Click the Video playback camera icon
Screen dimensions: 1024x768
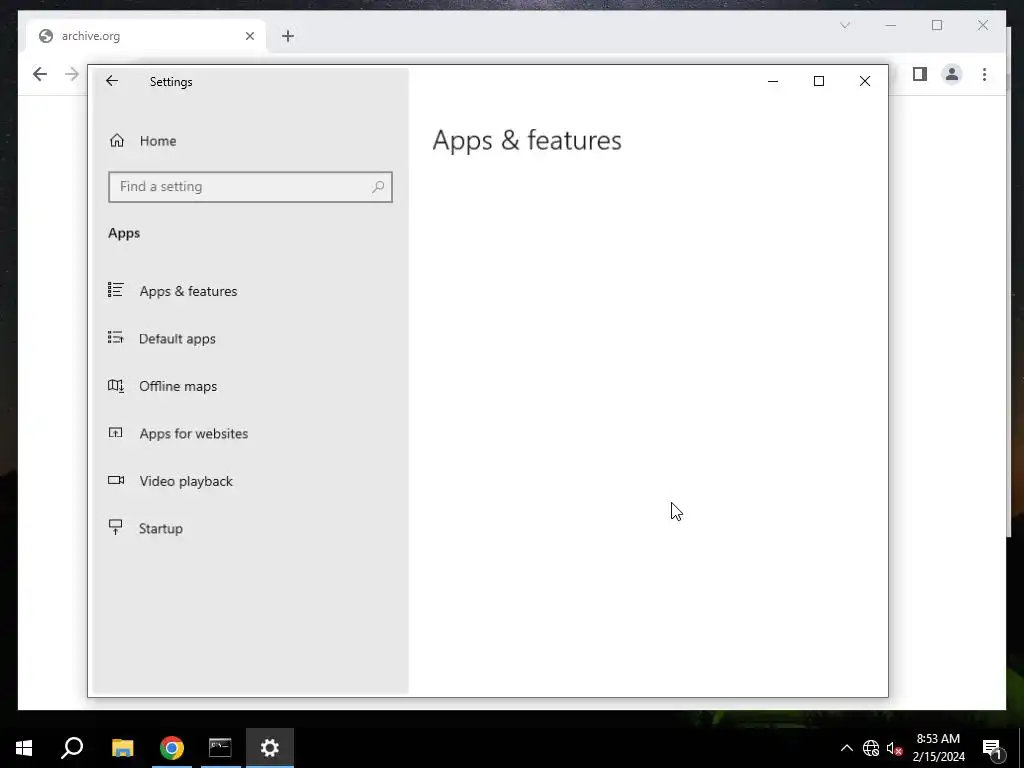tap(116, 480)
